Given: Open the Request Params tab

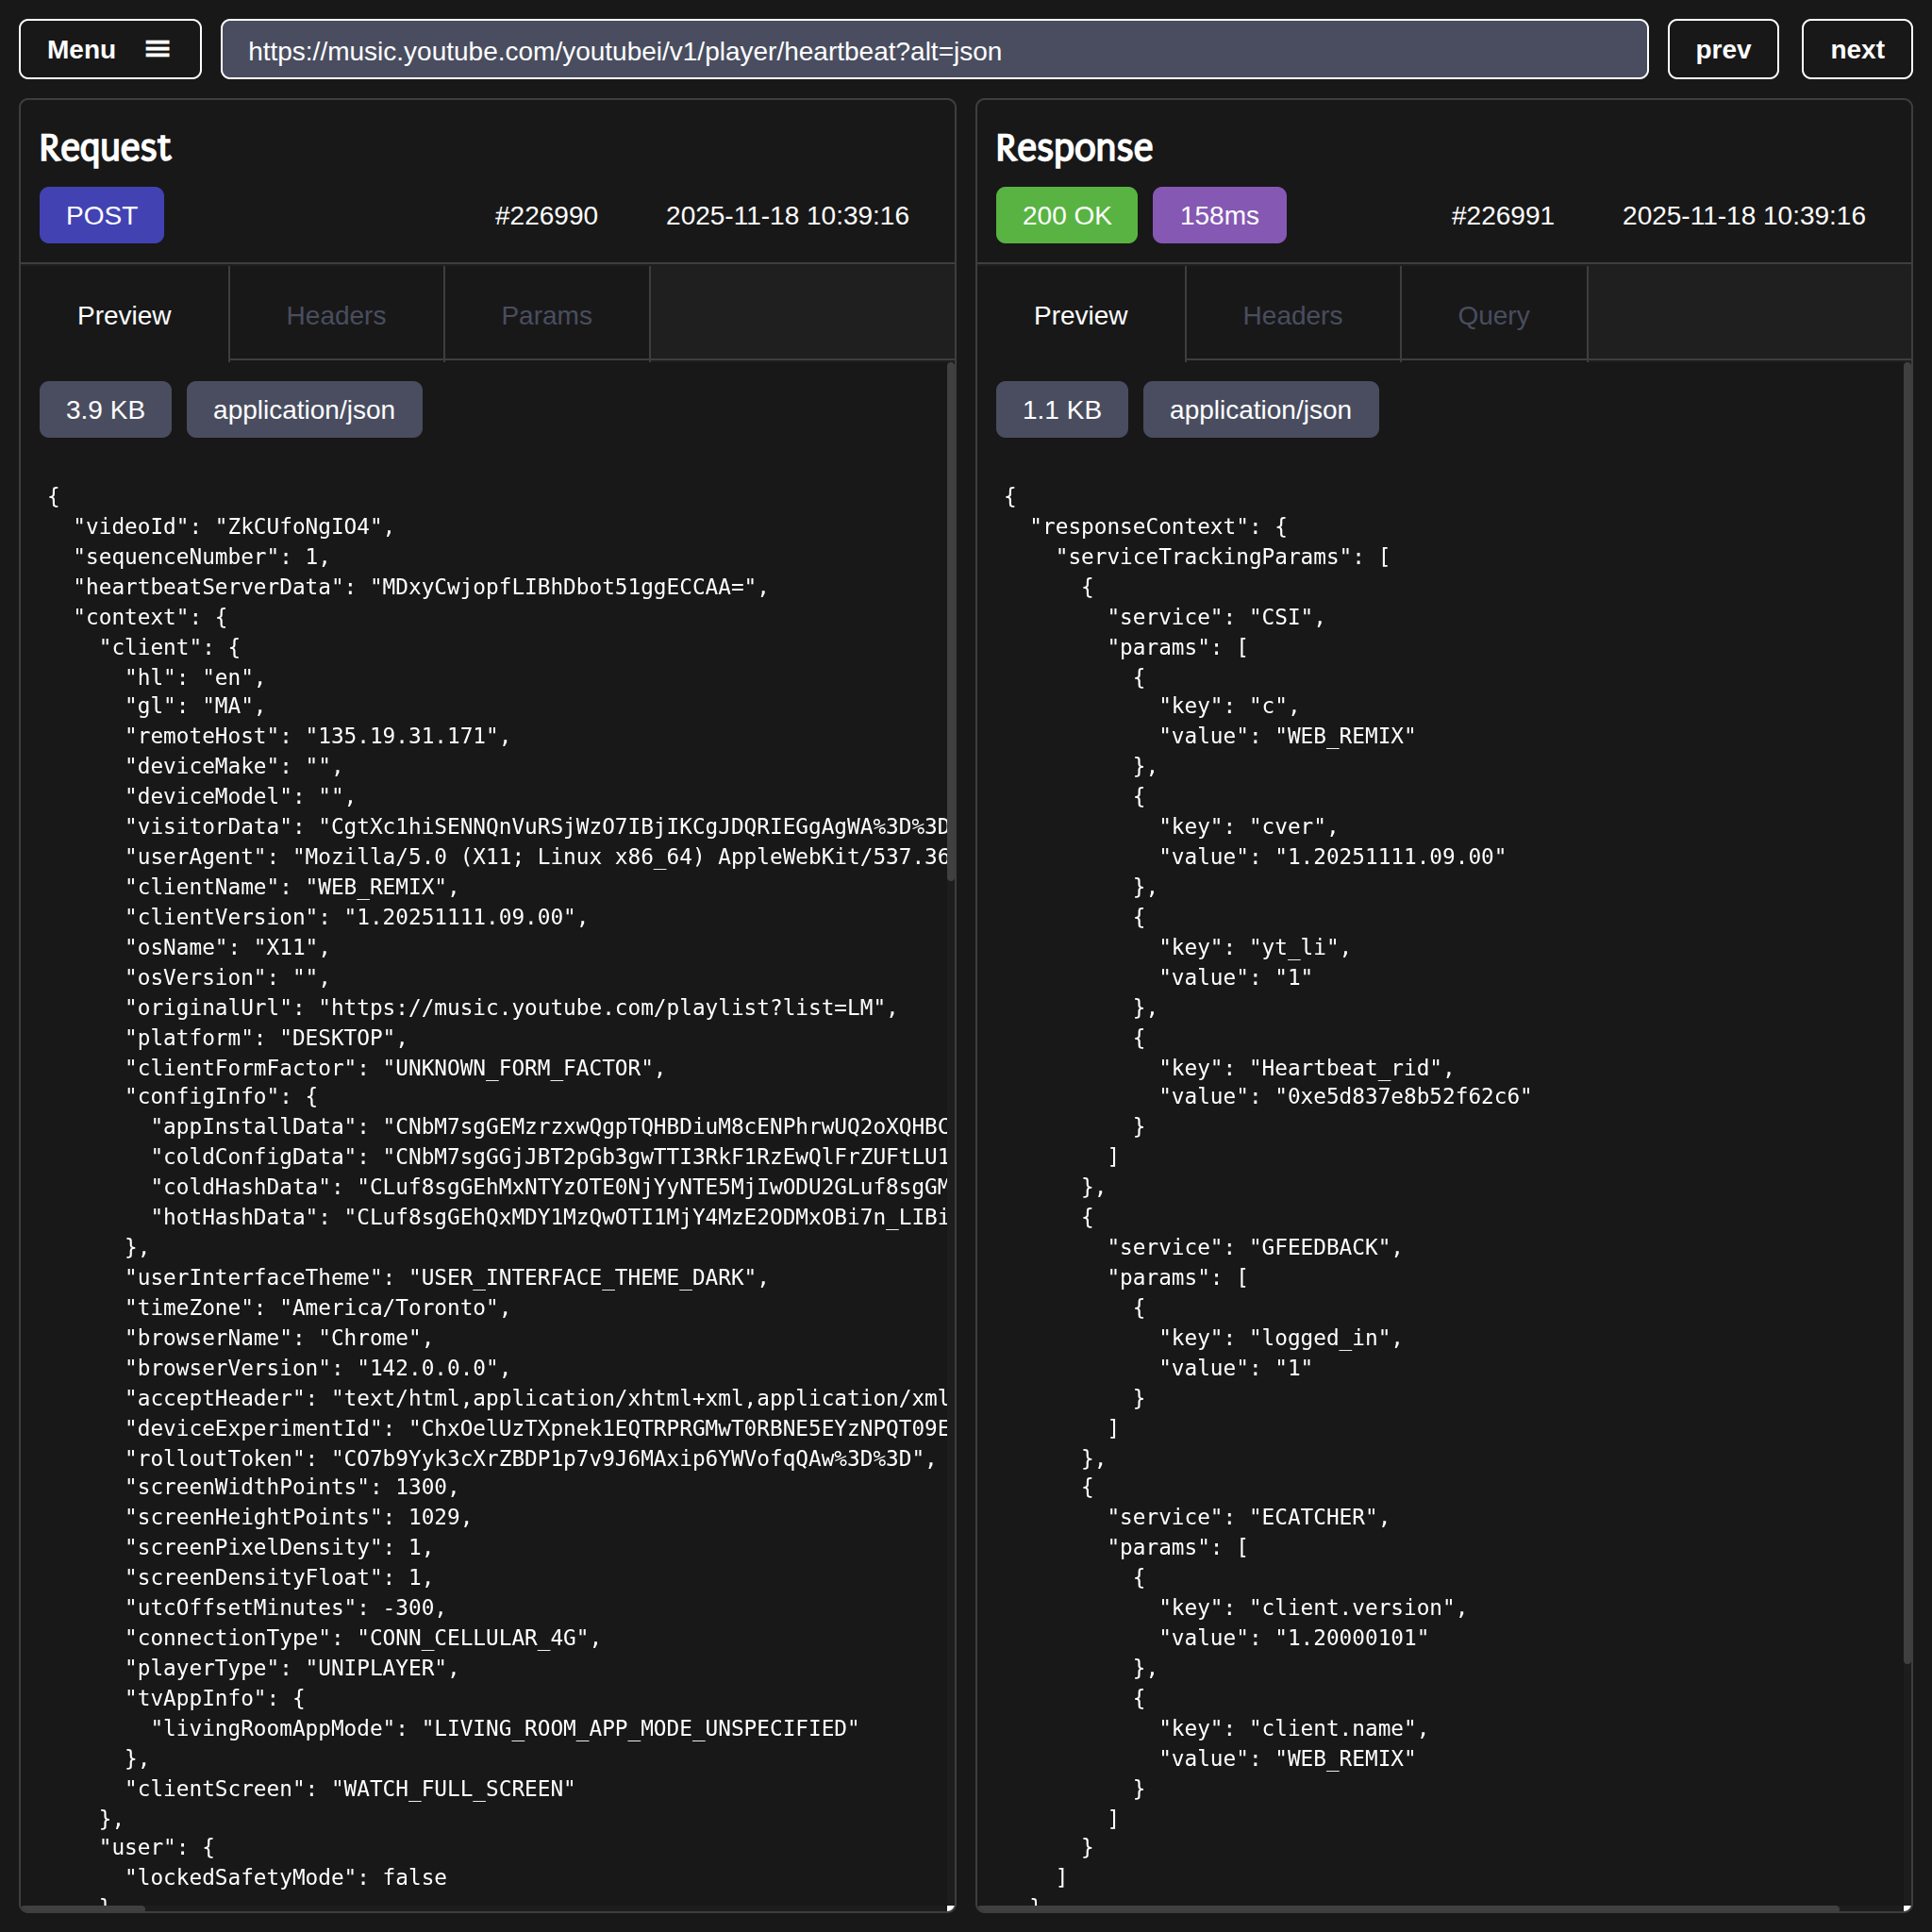Looking at the screenshot, I should coord(546,316).
